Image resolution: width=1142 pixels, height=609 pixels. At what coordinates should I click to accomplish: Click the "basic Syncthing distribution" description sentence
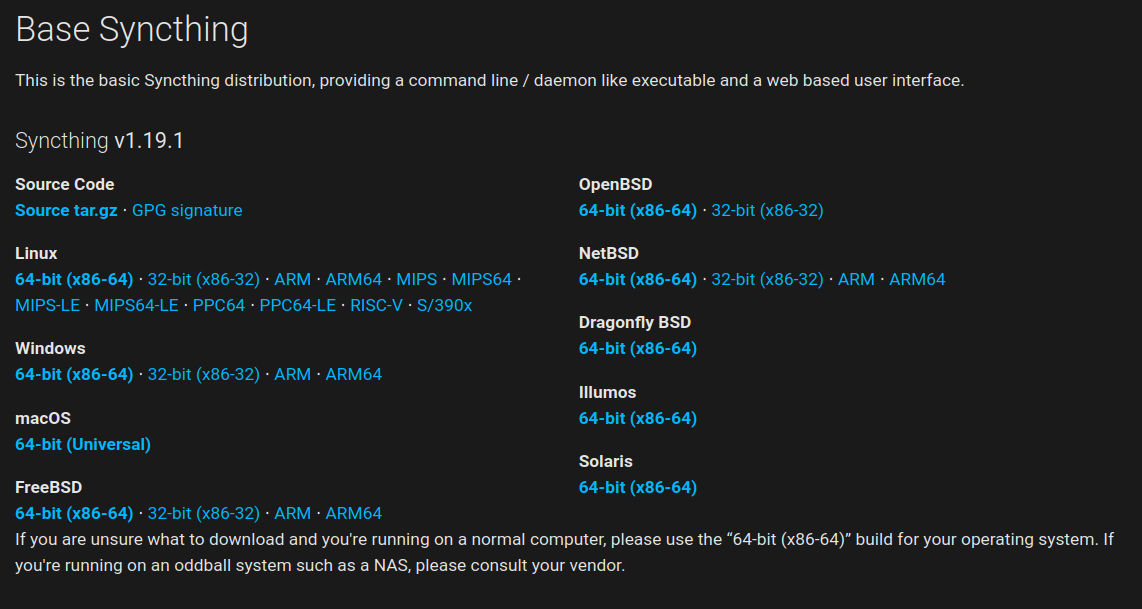(489, 80)
